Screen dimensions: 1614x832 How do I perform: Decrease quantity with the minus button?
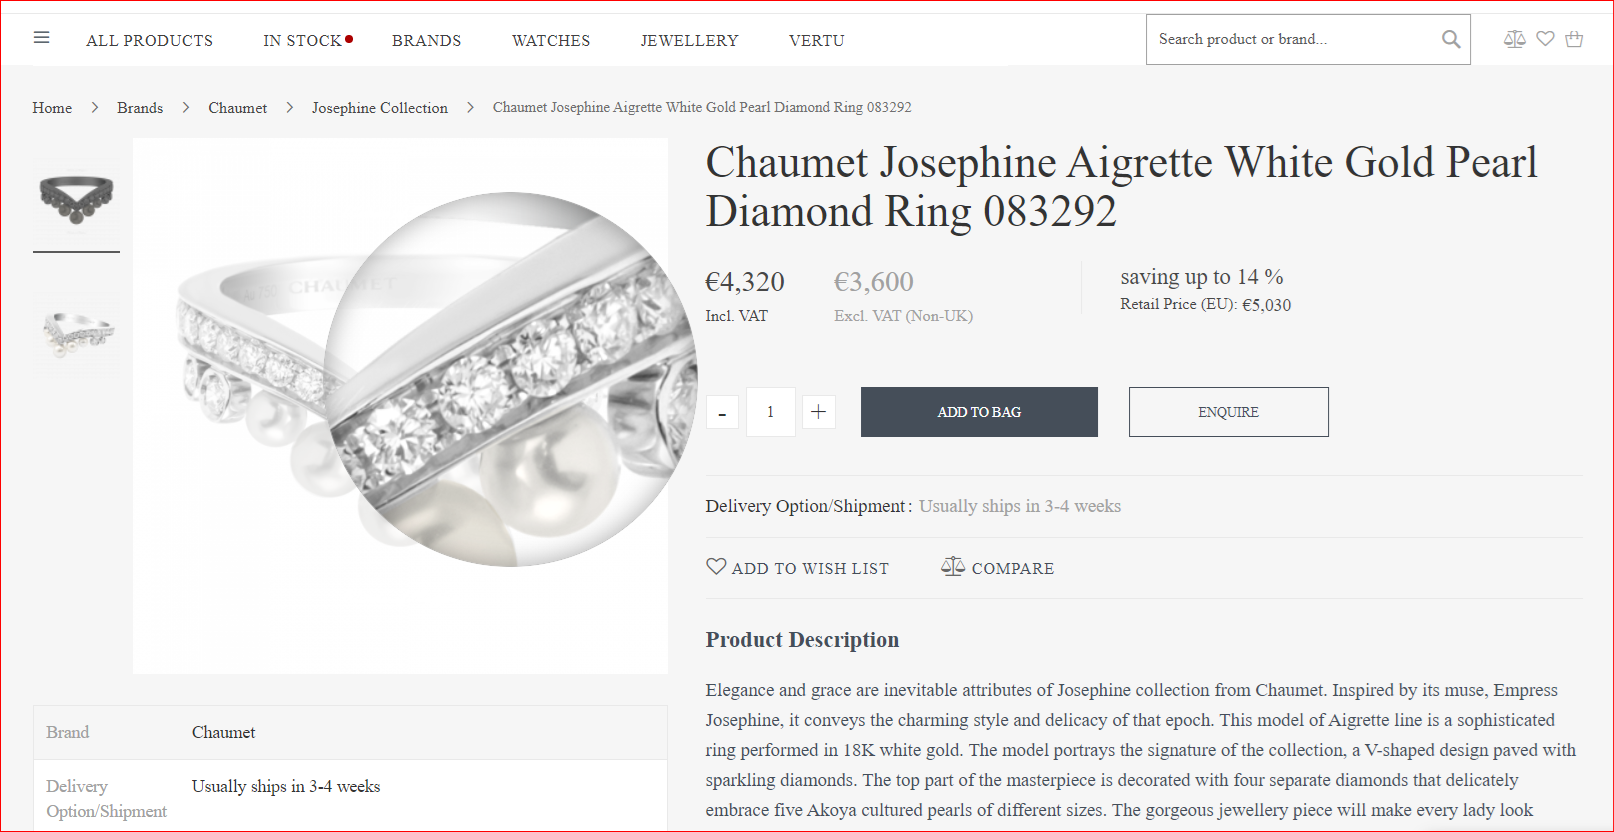[722, 412]
